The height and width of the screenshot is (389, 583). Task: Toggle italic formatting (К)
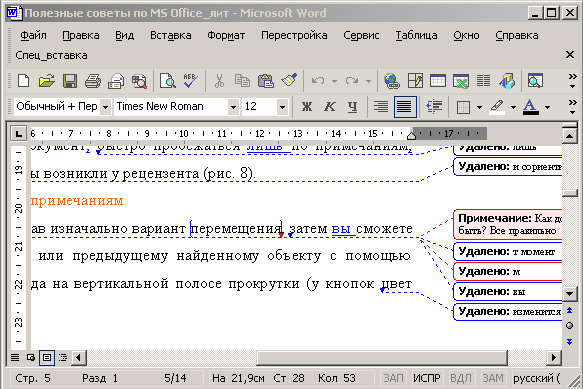coord(329,107)
